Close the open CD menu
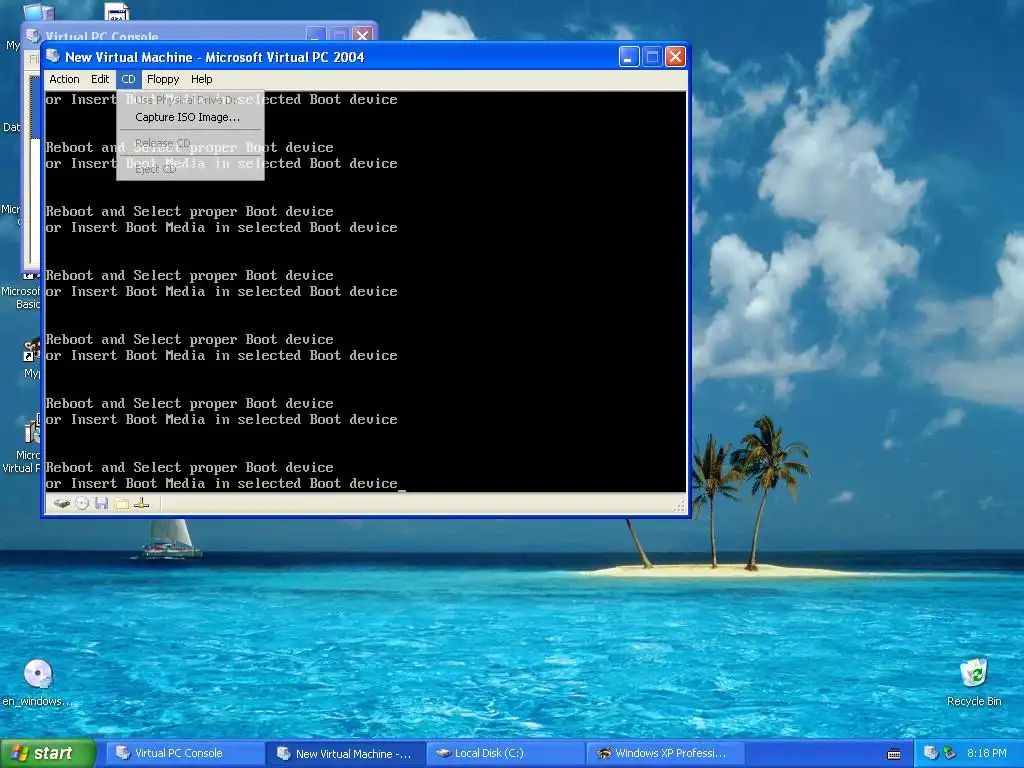Viewport: 1024px width, 768px height. pyautogui.click(x=128, y=79)
